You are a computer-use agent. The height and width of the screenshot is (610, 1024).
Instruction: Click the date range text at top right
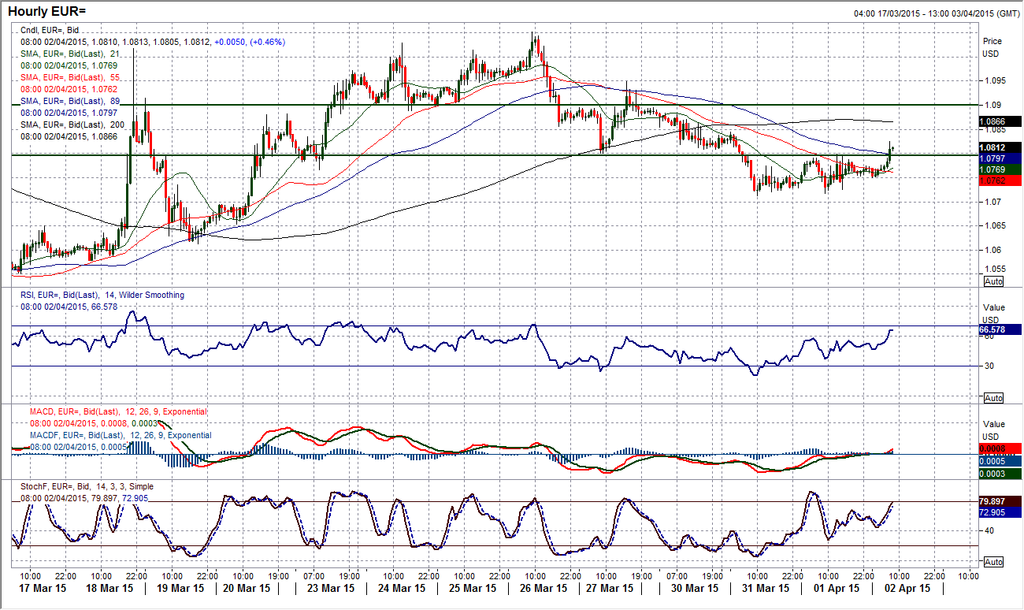coord(936,14)
